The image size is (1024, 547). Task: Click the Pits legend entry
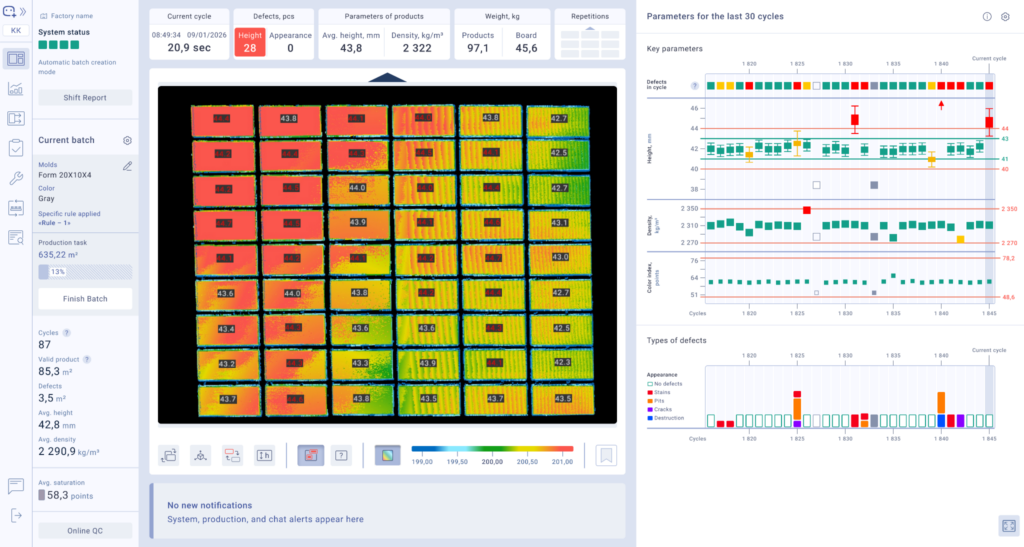[656, 401]
